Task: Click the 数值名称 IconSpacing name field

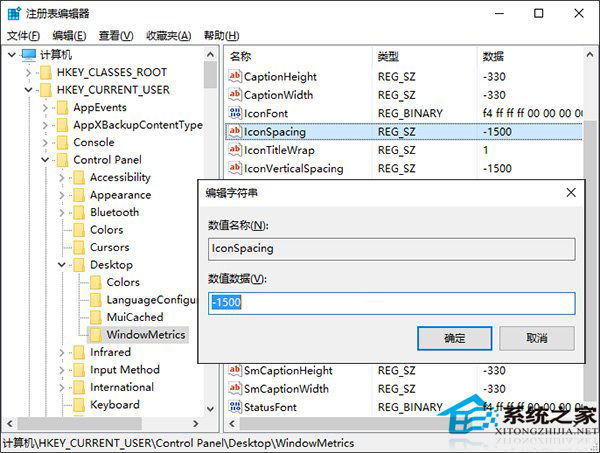Action: coord(391,249)
